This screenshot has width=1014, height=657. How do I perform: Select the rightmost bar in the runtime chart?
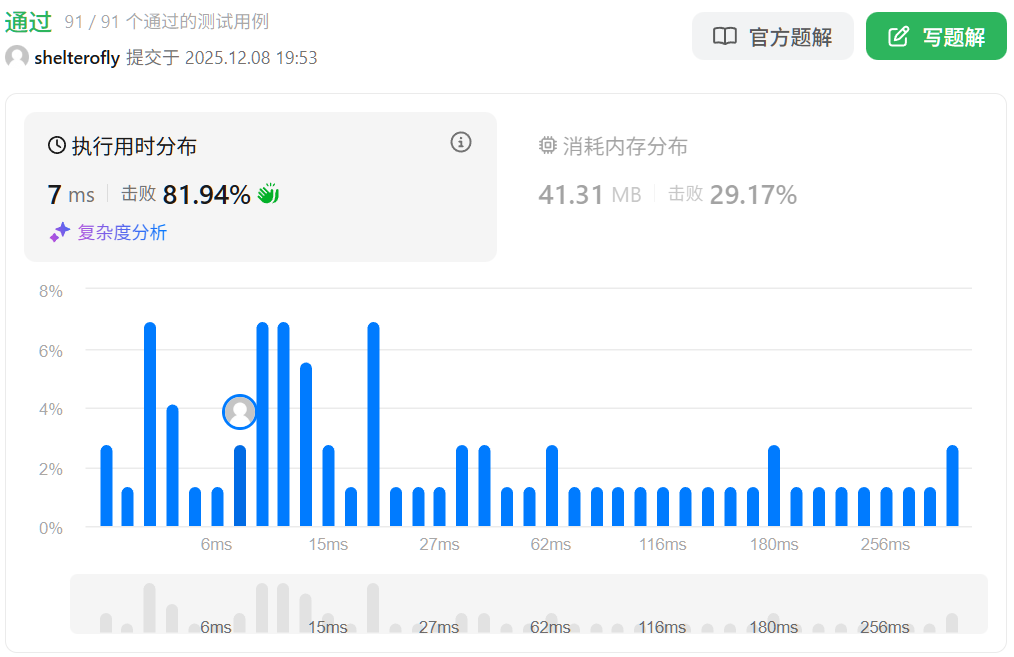click(952, 486)
